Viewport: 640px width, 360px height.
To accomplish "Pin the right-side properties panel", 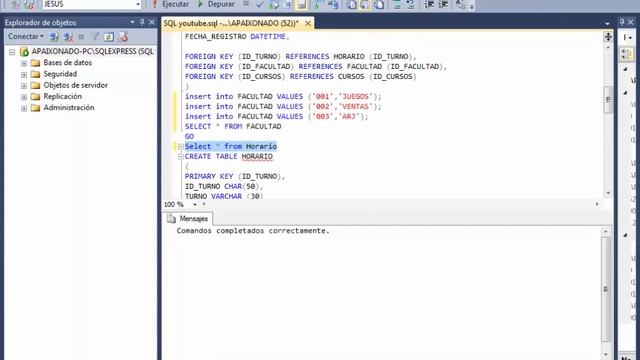I will [x=622, y=22].
